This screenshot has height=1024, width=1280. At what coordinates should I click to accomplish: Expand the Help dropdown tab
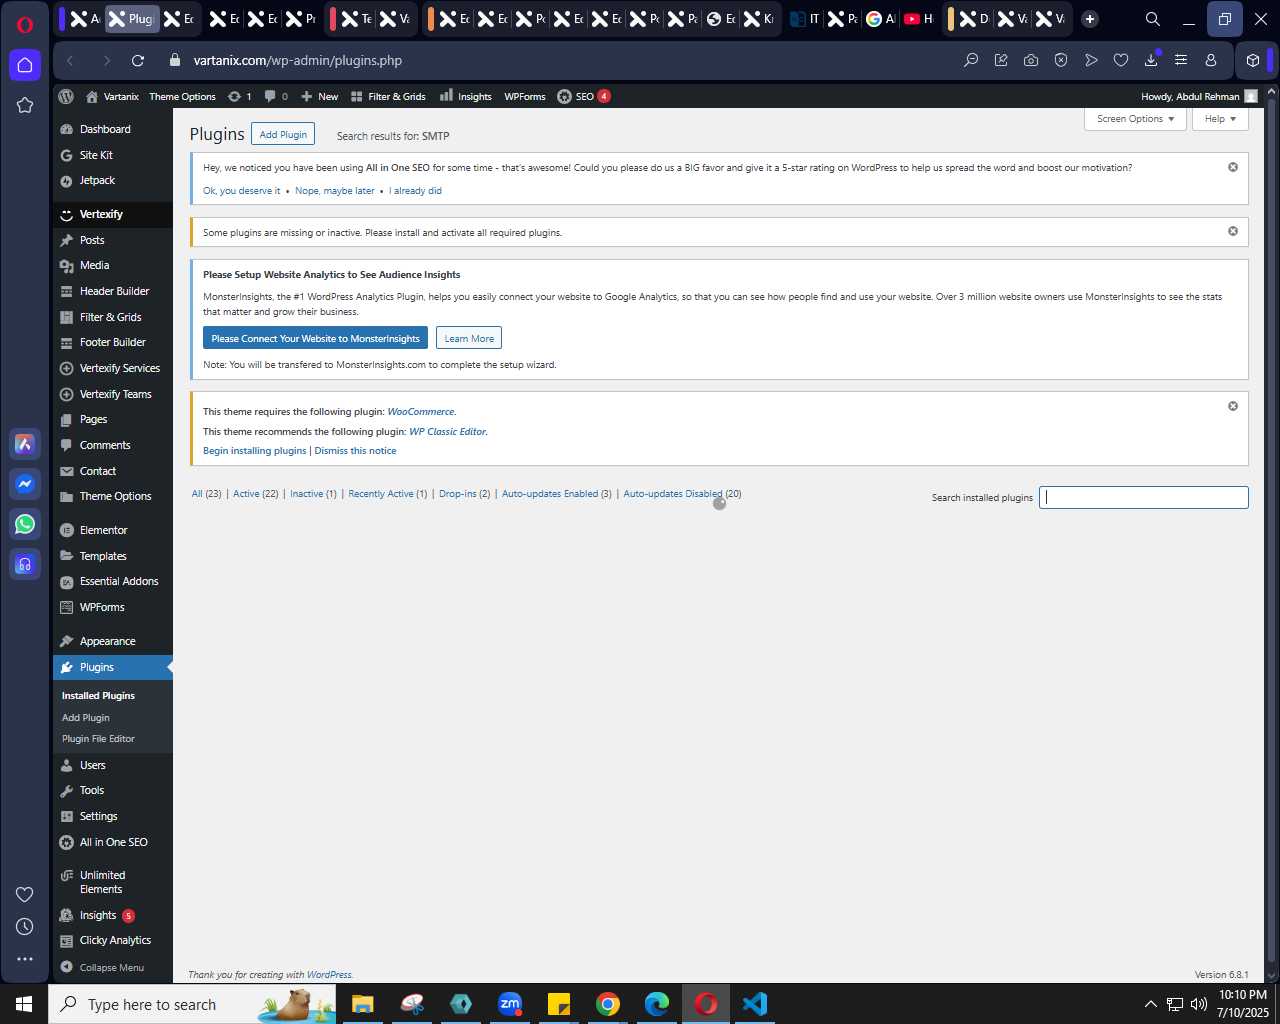click(x=1220, y=119)
